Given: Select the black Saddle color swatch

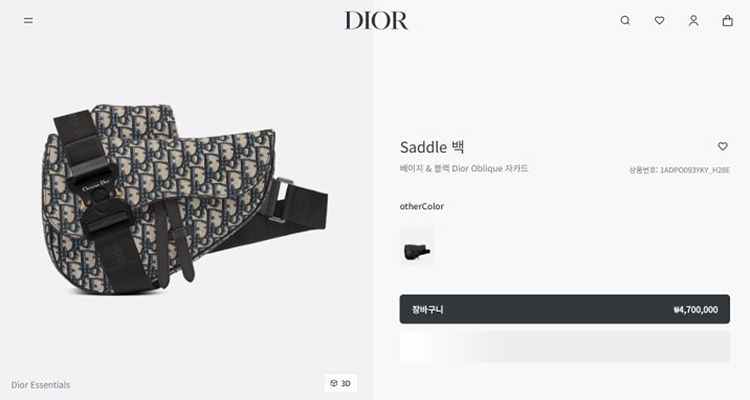Looking at the screenshot, I should tap(417, 251).
